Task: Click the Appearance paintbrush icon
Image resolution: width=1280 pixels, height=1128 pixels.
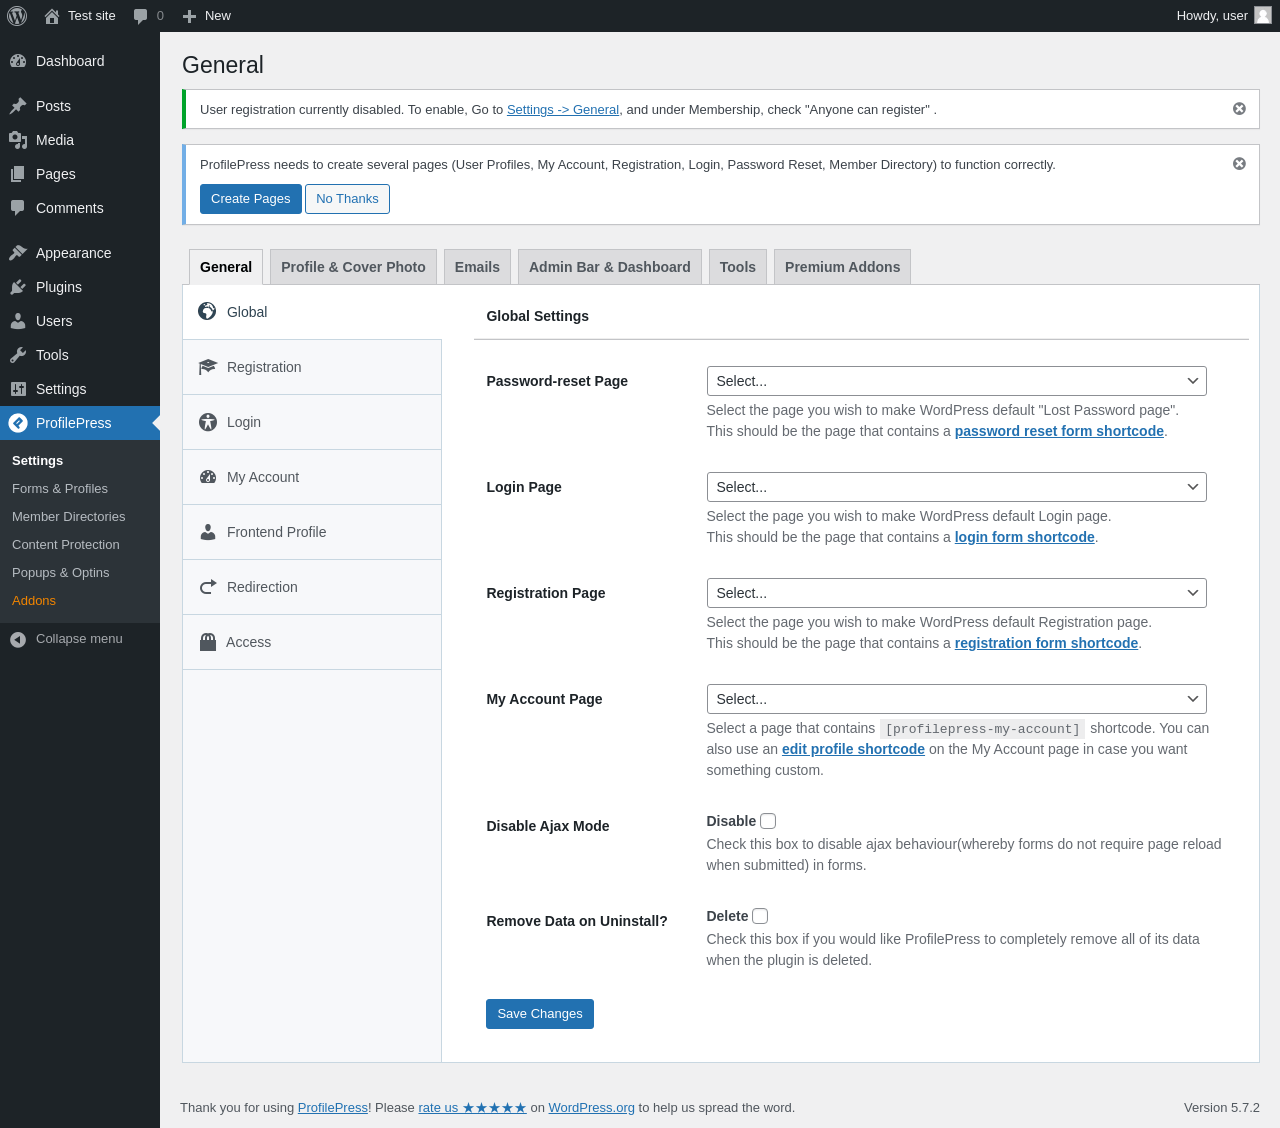Action: [18, 253]
